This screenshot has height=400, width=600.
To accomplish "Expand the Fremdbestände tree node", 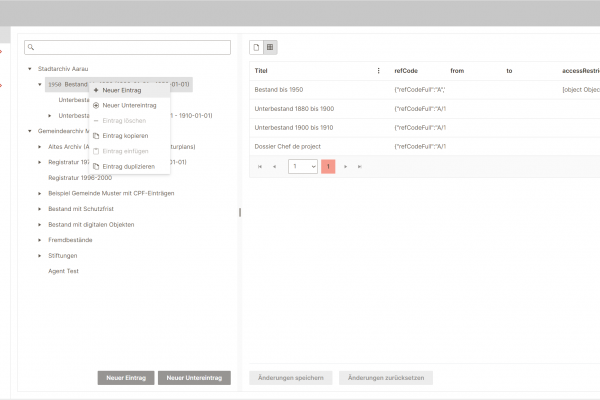I will (40, 240).
